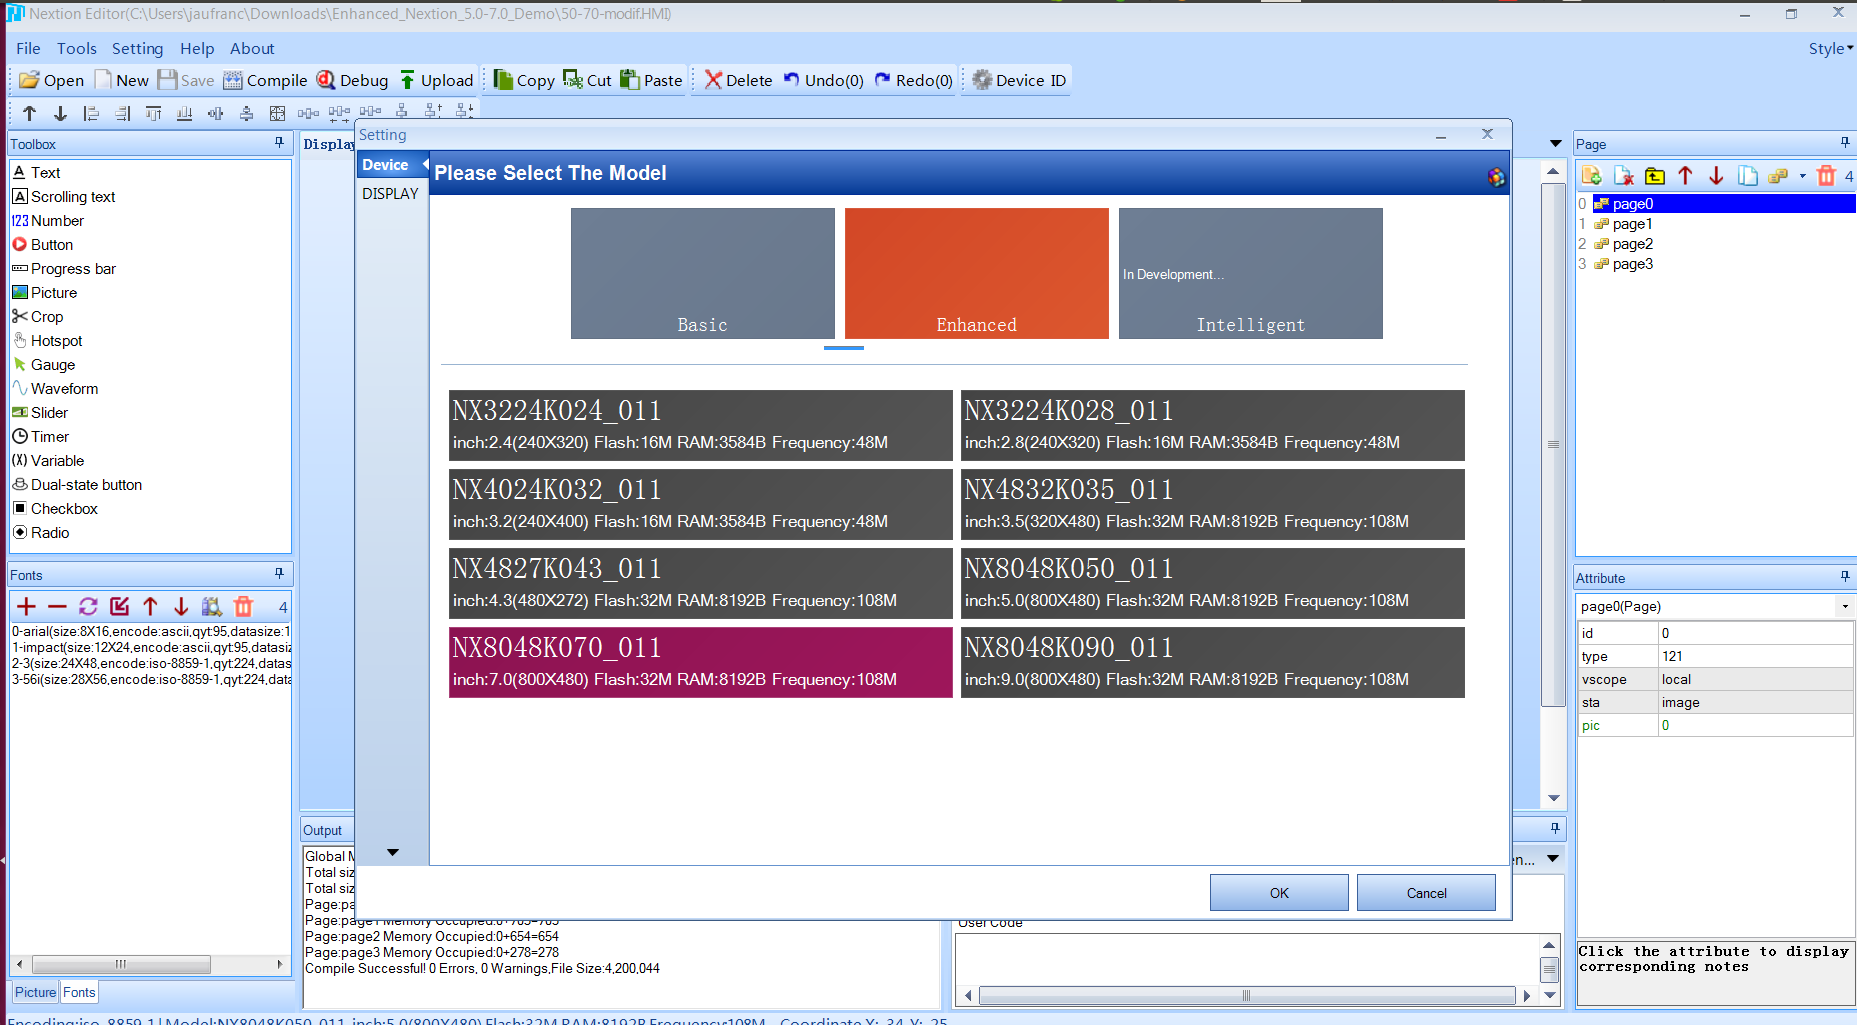Click the Bring to top arrow icon

29,113
